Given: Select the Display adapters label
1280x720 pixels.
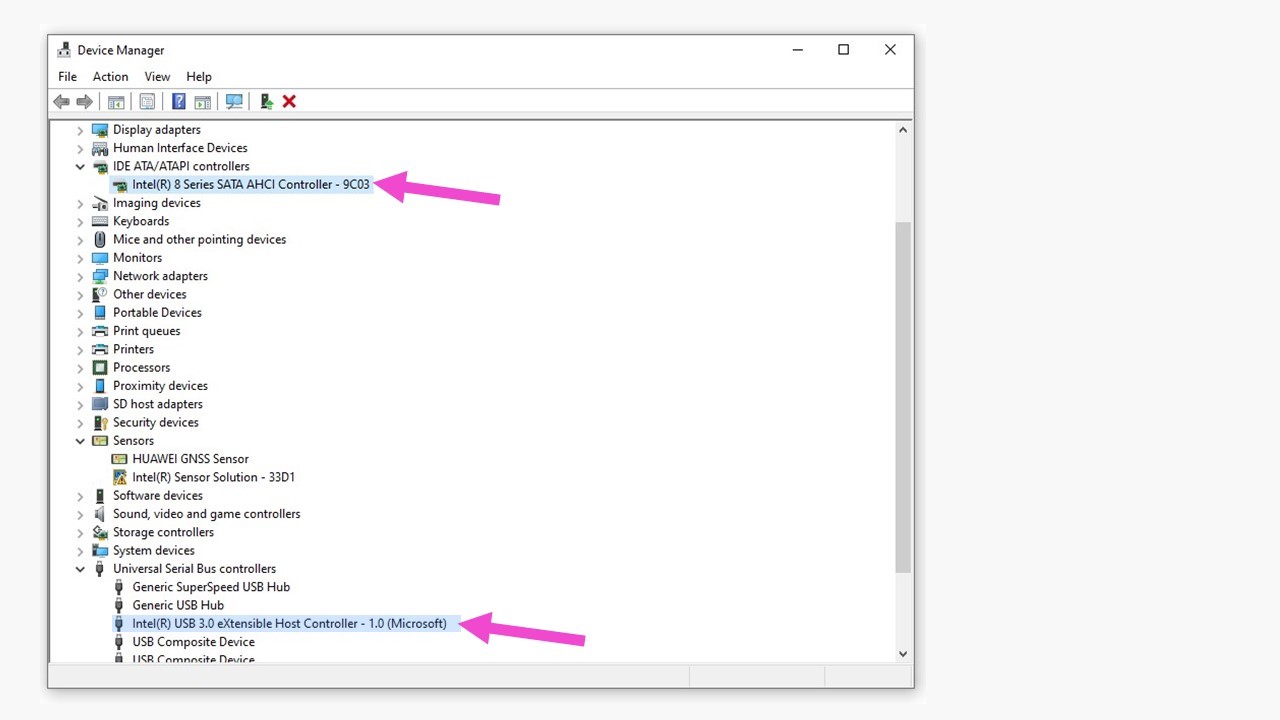Looking at the screenshot, I should click(157, 130).
